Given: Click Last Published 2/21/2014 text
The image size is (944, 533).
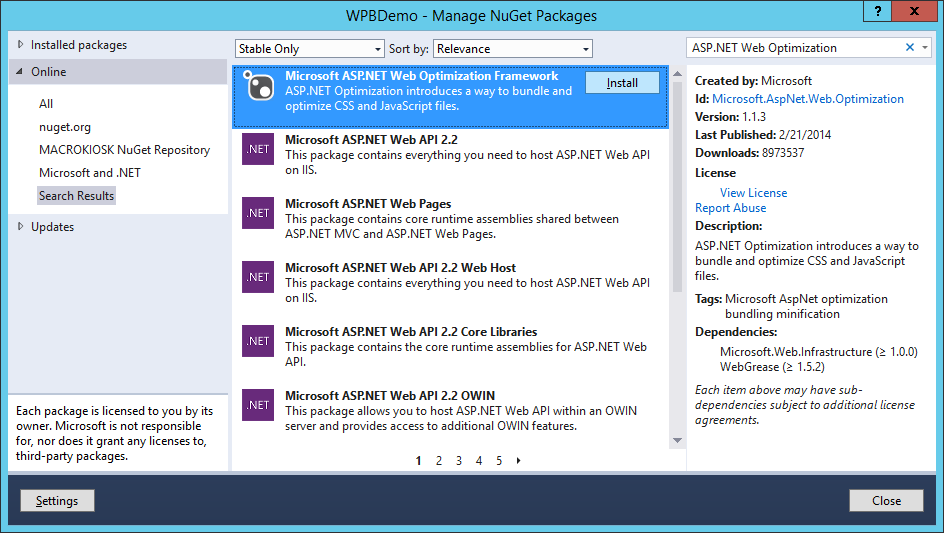Looking at the screenshot, I should [x=763, y=135].
